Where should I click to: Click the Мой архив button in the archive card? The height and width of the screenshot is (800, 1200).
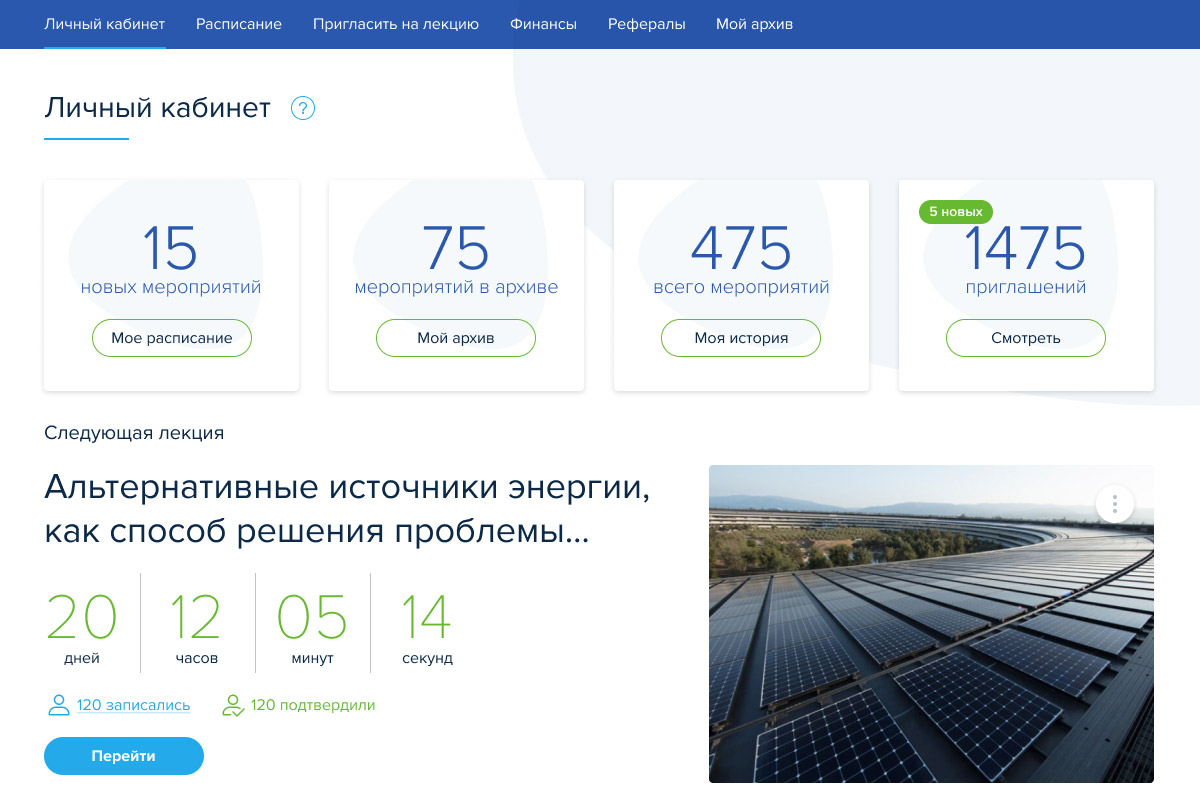[x=456, y=338]
